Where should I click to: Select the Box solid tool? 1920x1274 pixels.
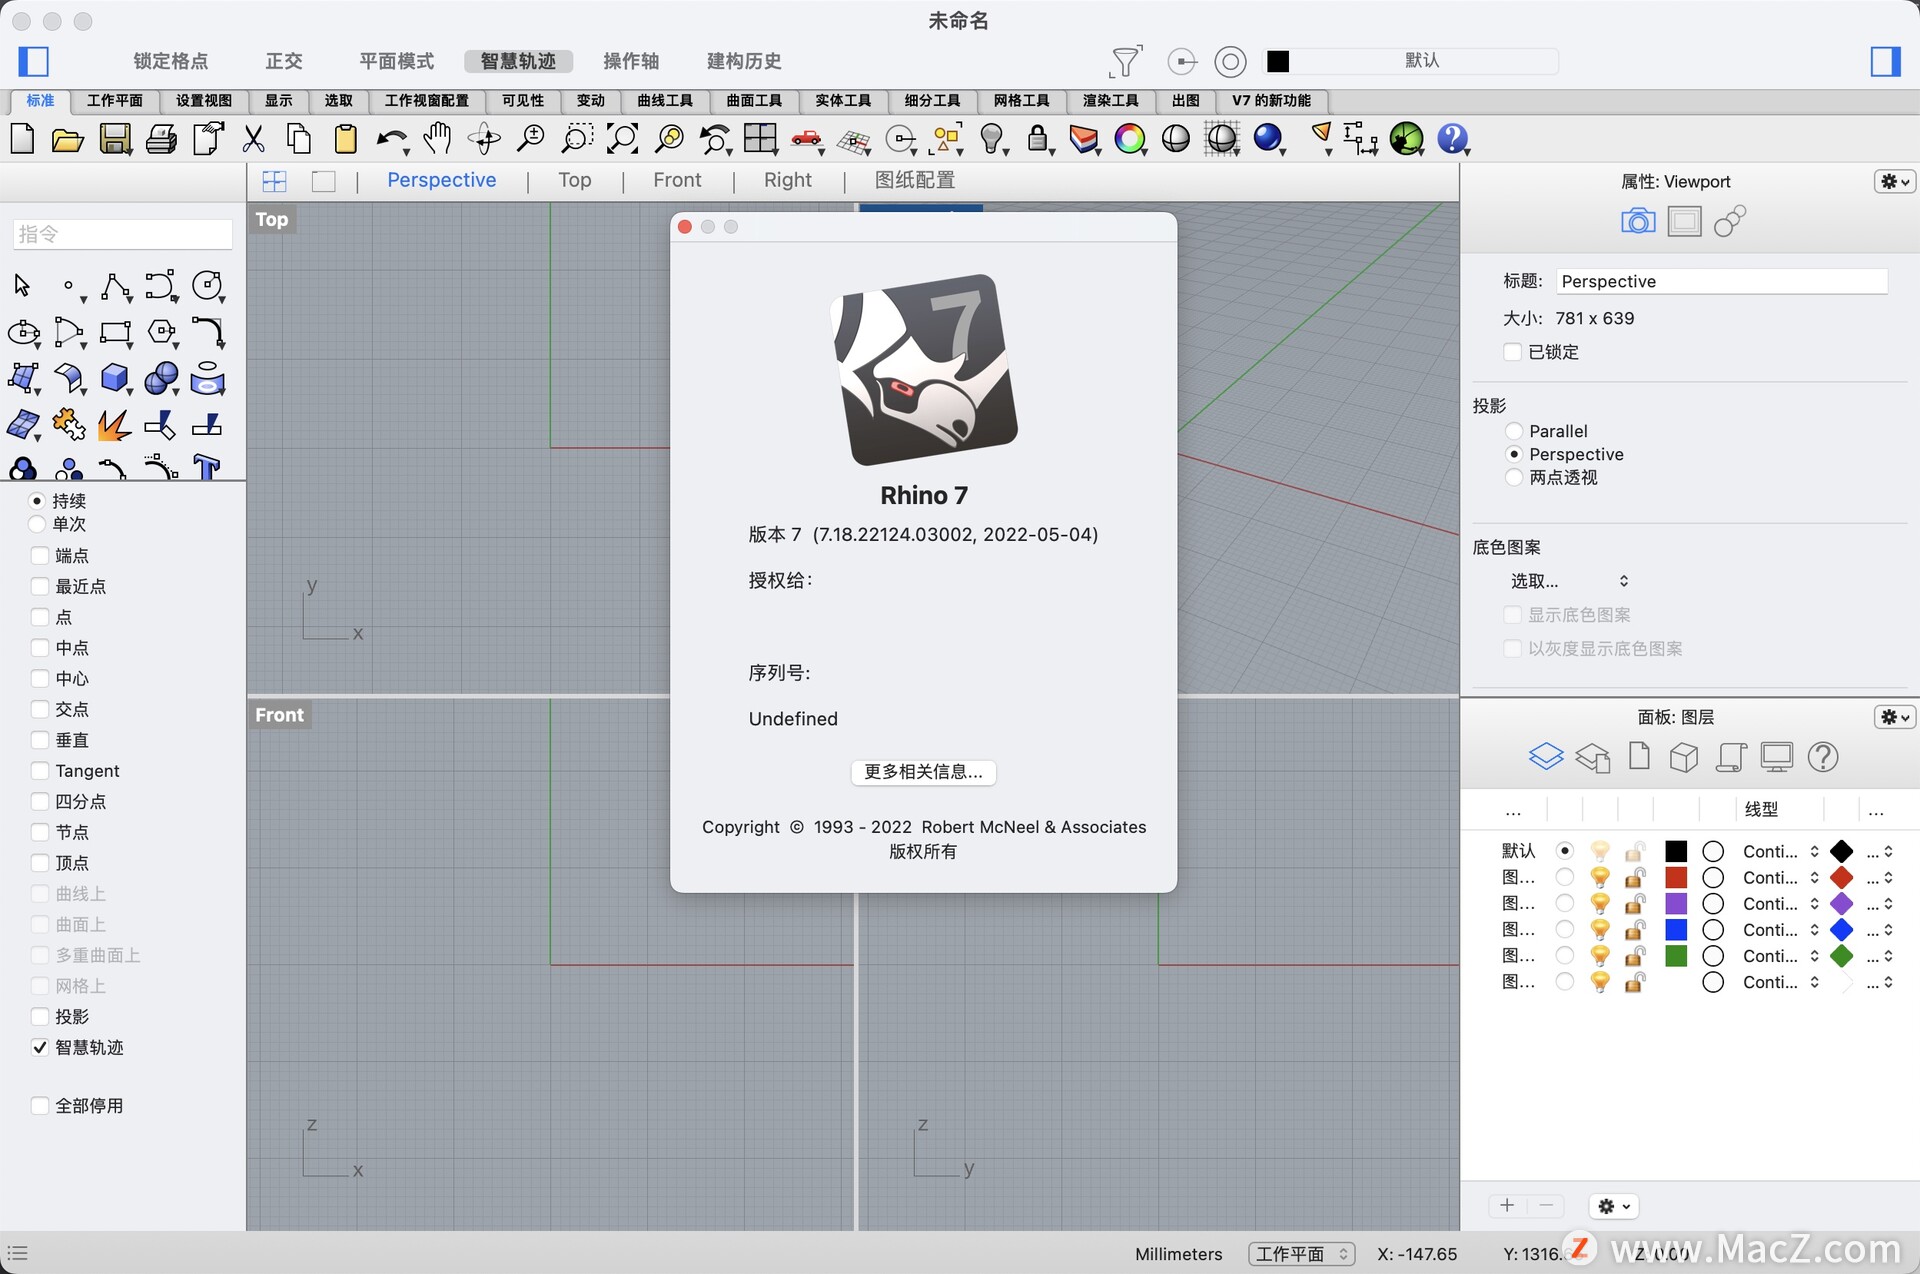click(115, 378)
